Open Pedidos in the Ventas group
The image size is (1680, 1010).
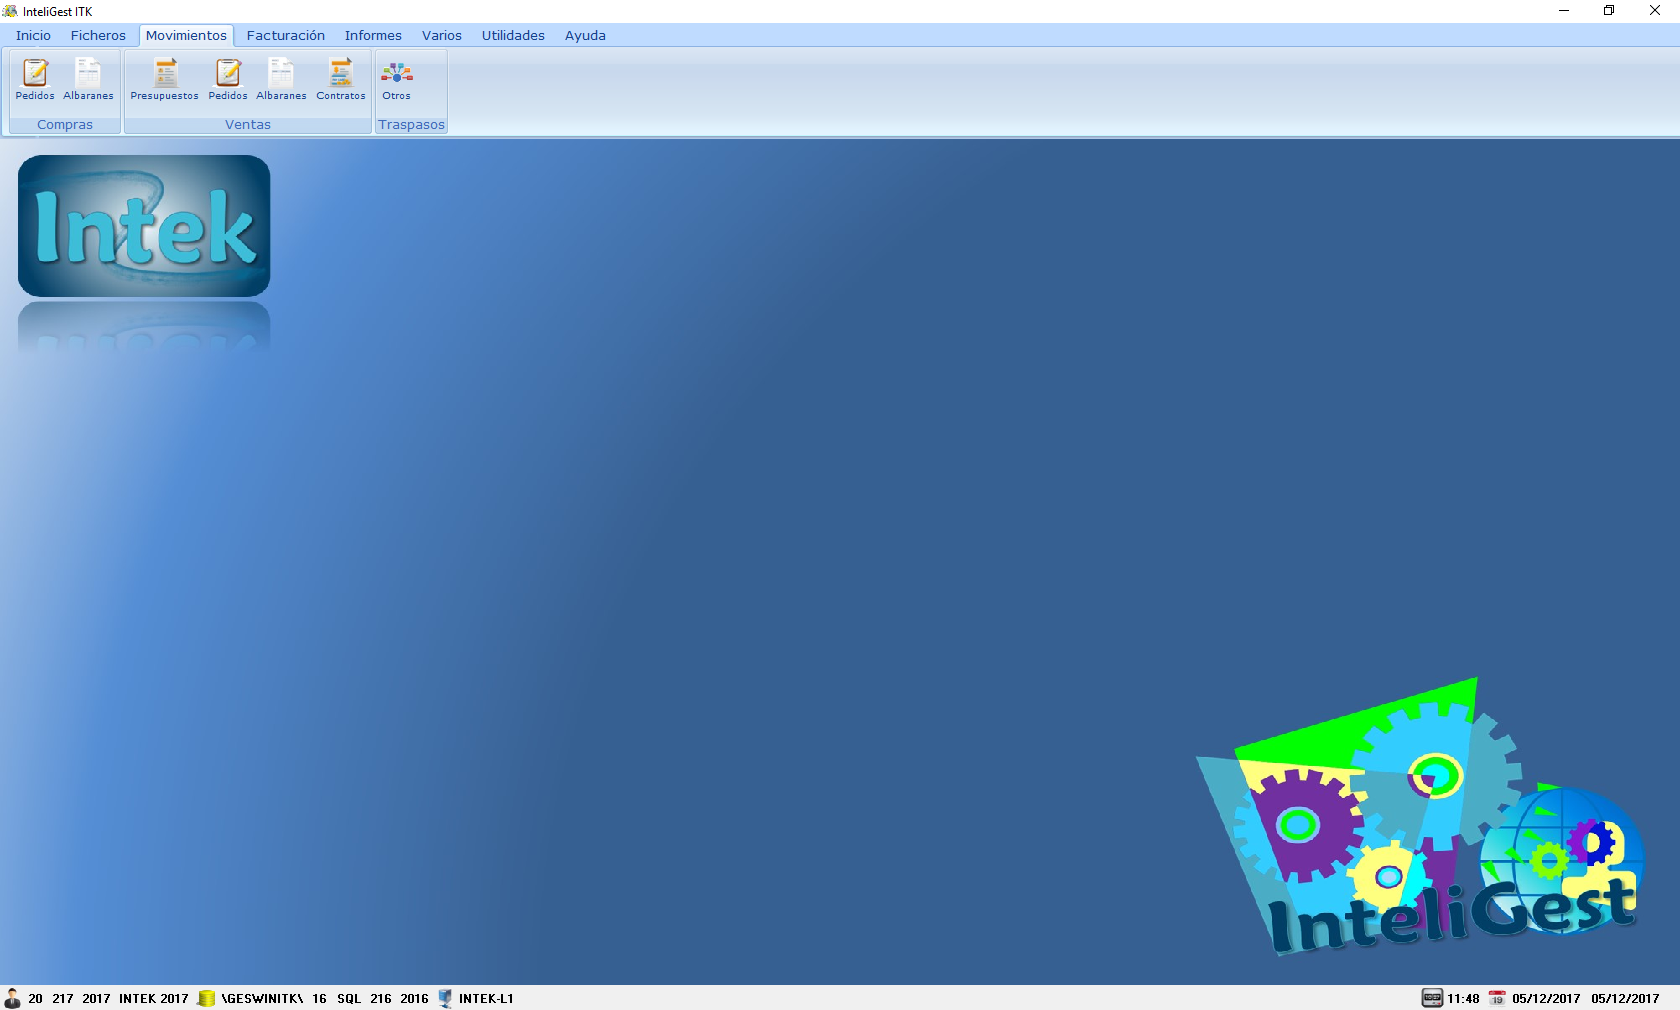point(228,79)
